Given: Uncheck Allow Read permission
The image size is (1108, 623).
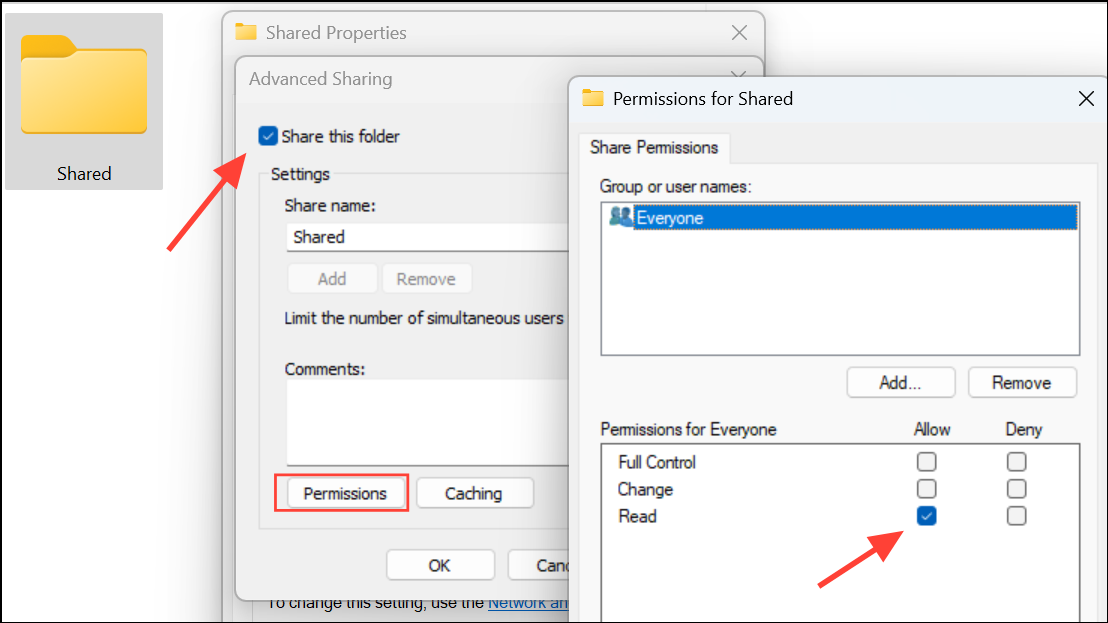Looking at the screenshot, I should coord(926,516).
